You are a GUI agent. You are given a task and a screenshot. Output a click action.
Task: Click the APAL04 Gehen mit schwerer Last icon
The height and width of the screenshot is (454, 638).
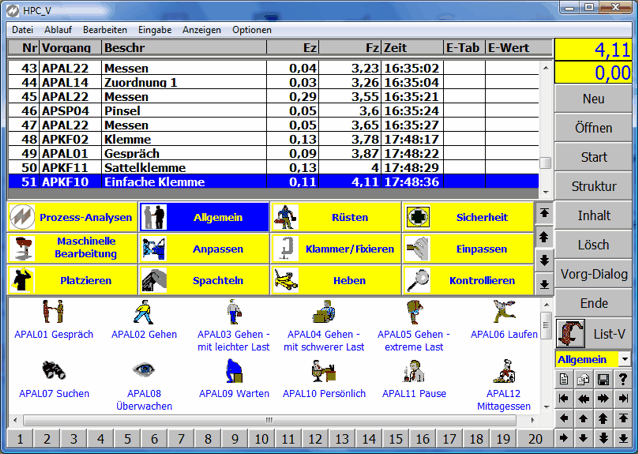pos(322,313)
